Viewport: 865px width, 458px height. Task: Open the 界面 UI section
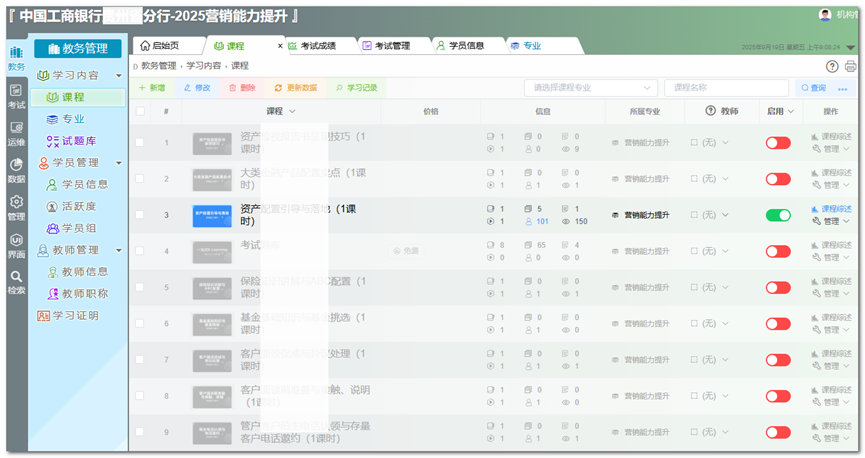coord(16,246)
